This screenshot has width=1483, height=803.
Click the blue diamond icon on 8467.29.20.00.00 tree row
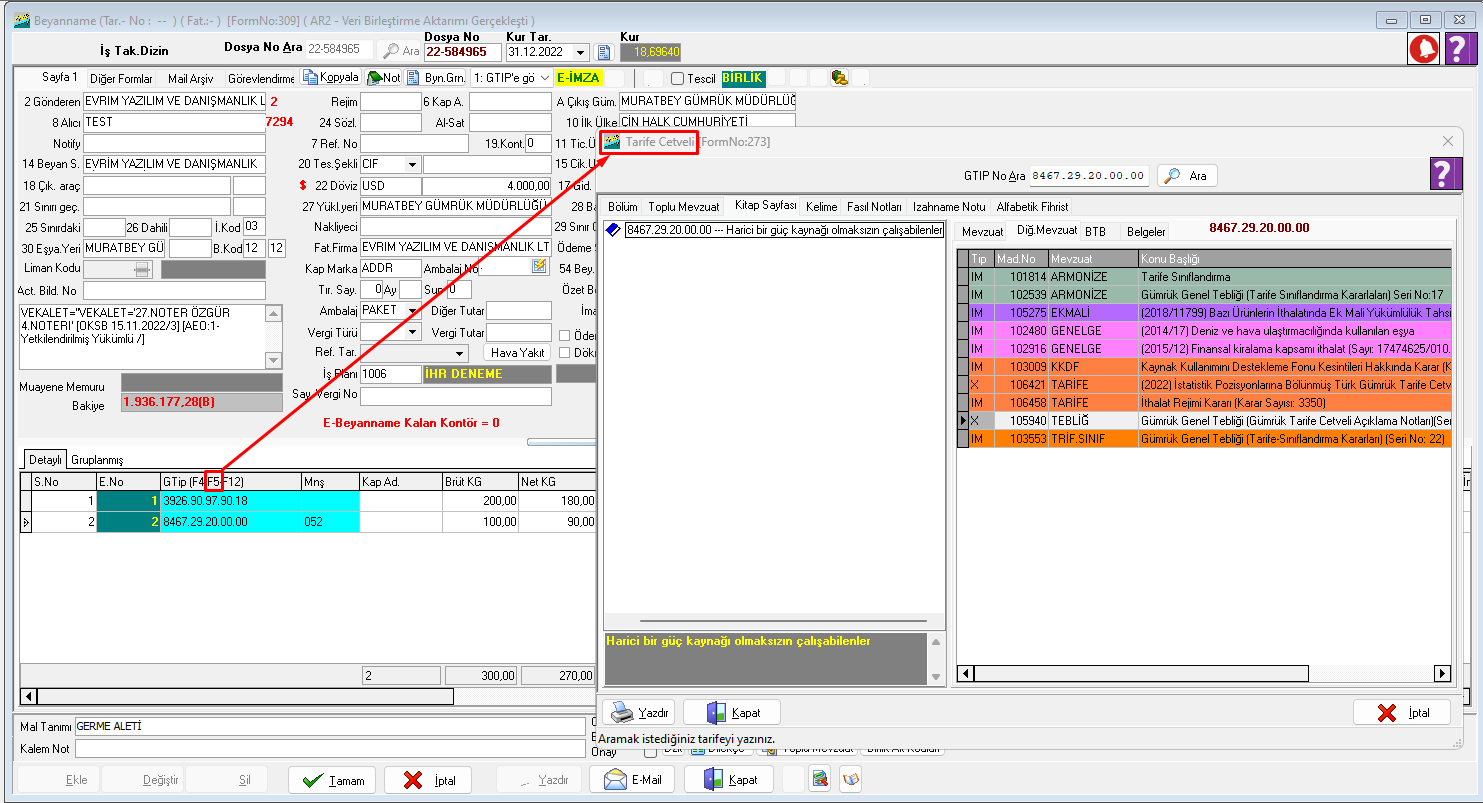coord(614,230)
